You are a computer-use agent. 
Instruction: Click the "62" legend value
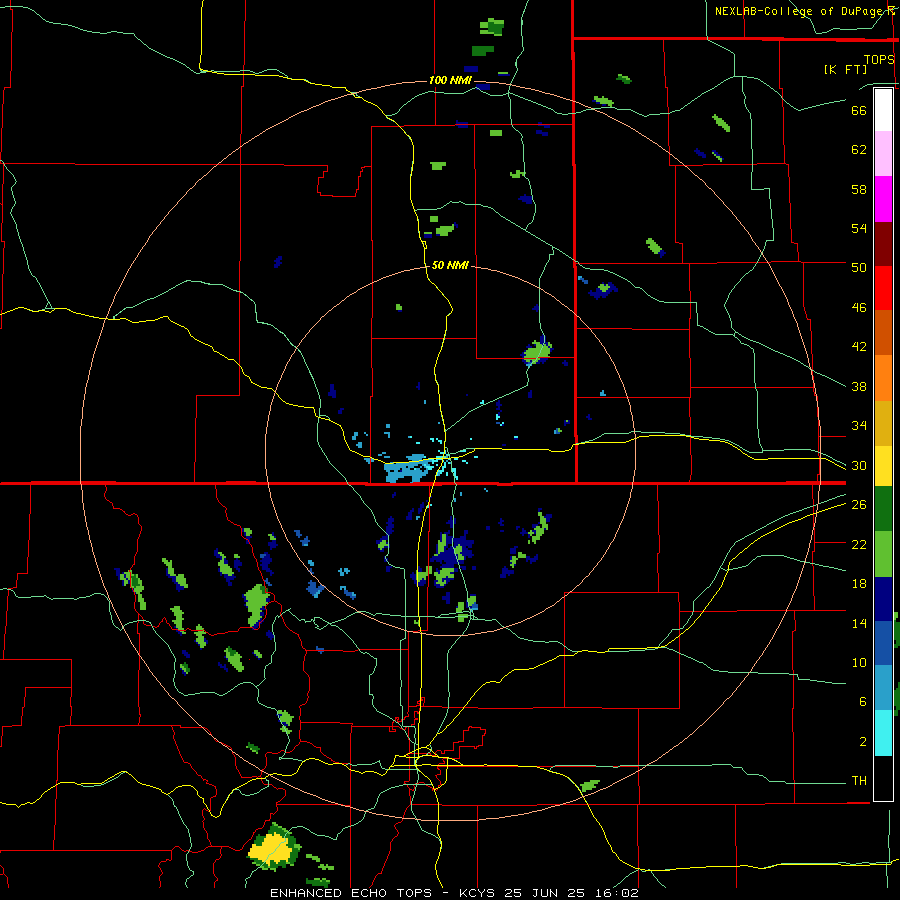pyautogui.click(x=859, y=150)
